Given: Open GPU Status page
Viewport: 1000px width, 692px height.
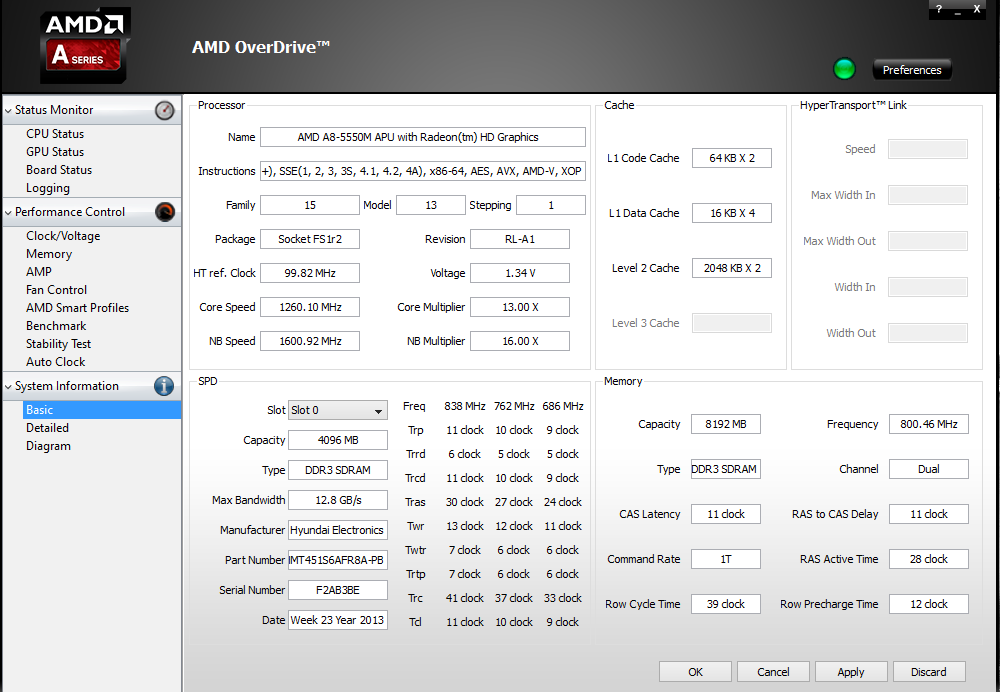Looking at the screenshot, I should 55,152.
